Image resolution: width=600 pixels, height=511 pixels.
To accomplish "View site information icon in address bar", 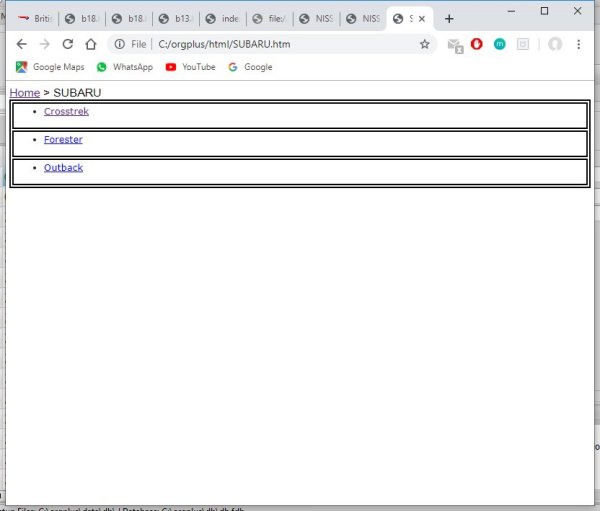I will pyautogui.click(x=119, y=44).
